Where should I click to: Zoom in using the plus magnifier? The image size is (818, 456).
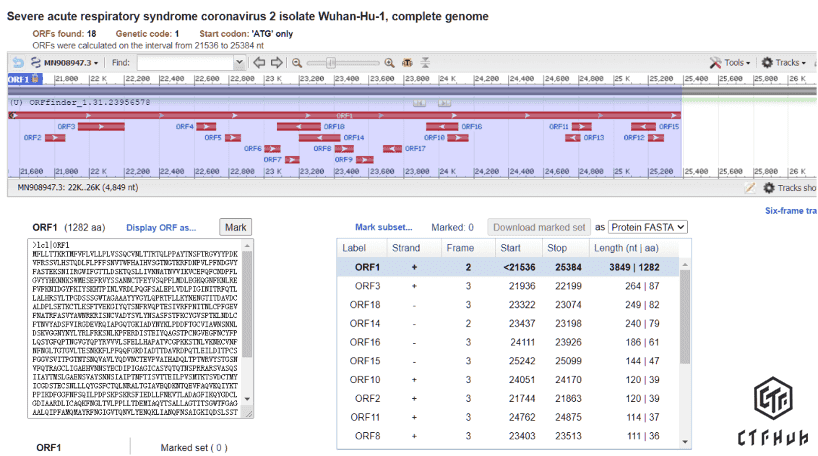[x=389, y=63]
